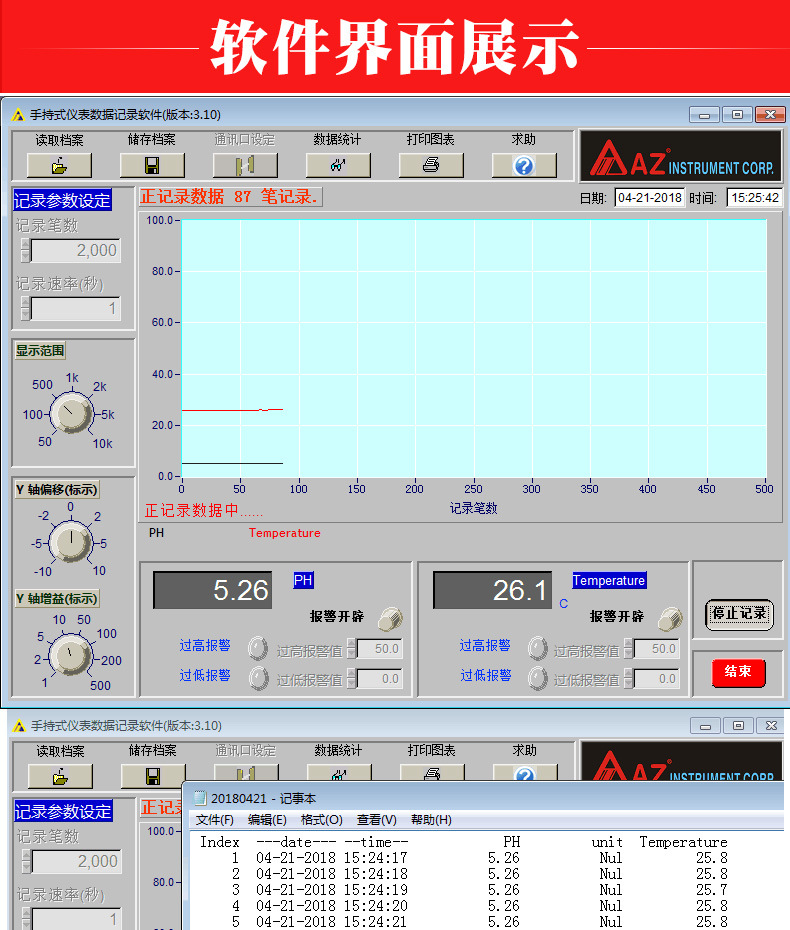
Task: Click the 日期 date field
Action: coord(649,198)
